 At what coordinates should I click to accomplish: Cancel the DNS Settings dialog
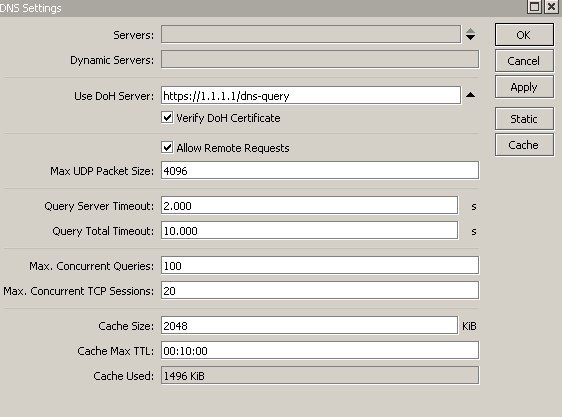tap(524, 61)
